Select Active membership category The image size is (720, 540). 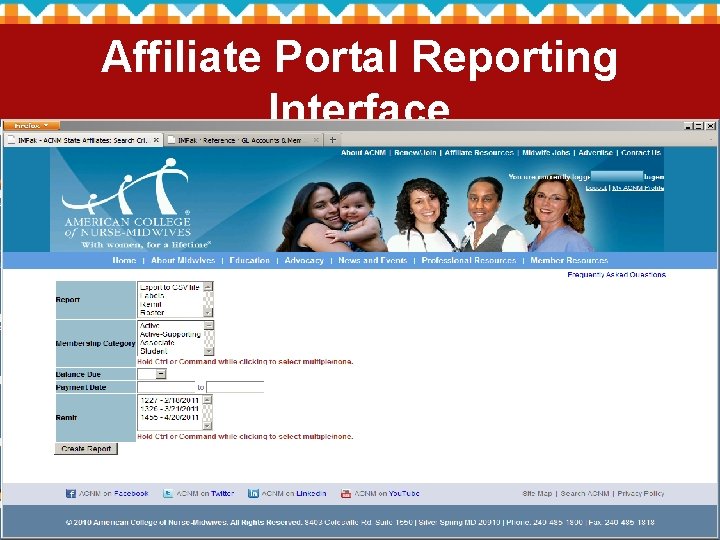[170, 326]
